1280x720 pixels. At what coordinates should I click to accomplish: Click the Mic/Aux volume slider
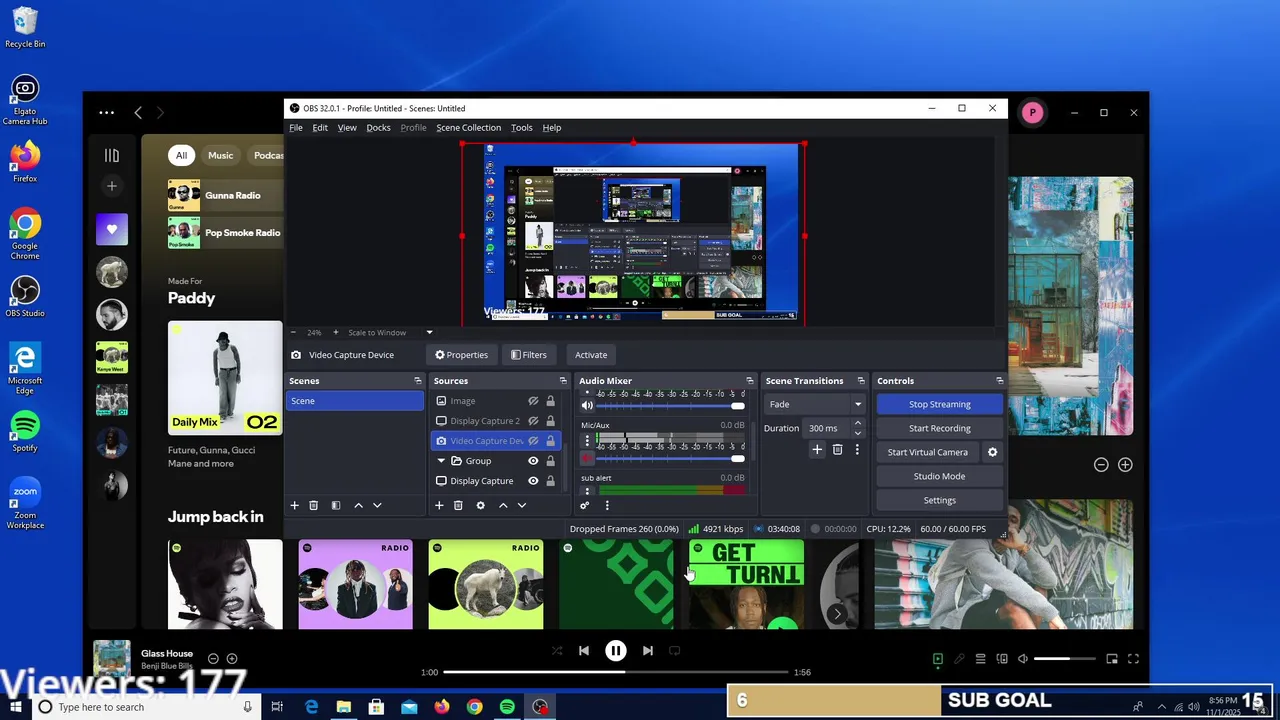[670, 459]
